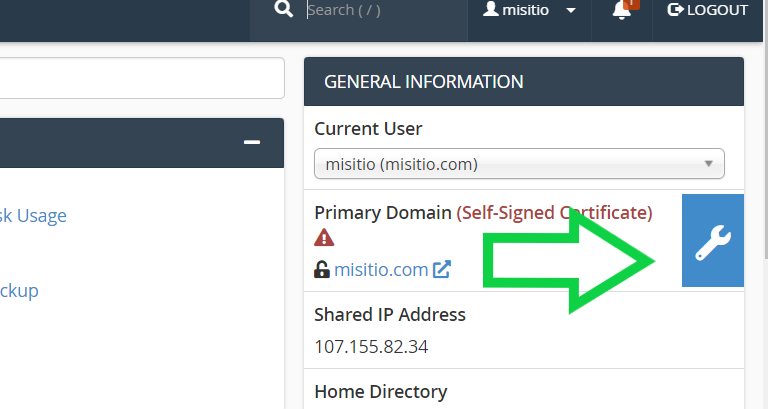Log out using the LOGOUT link

[708, 10]
